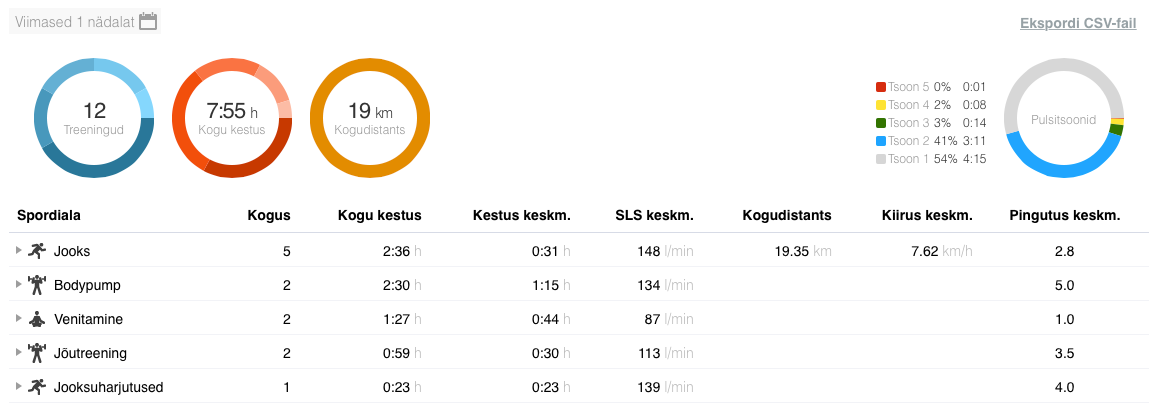Expand the Jooksuharjutused row details

tap(18, 387)
